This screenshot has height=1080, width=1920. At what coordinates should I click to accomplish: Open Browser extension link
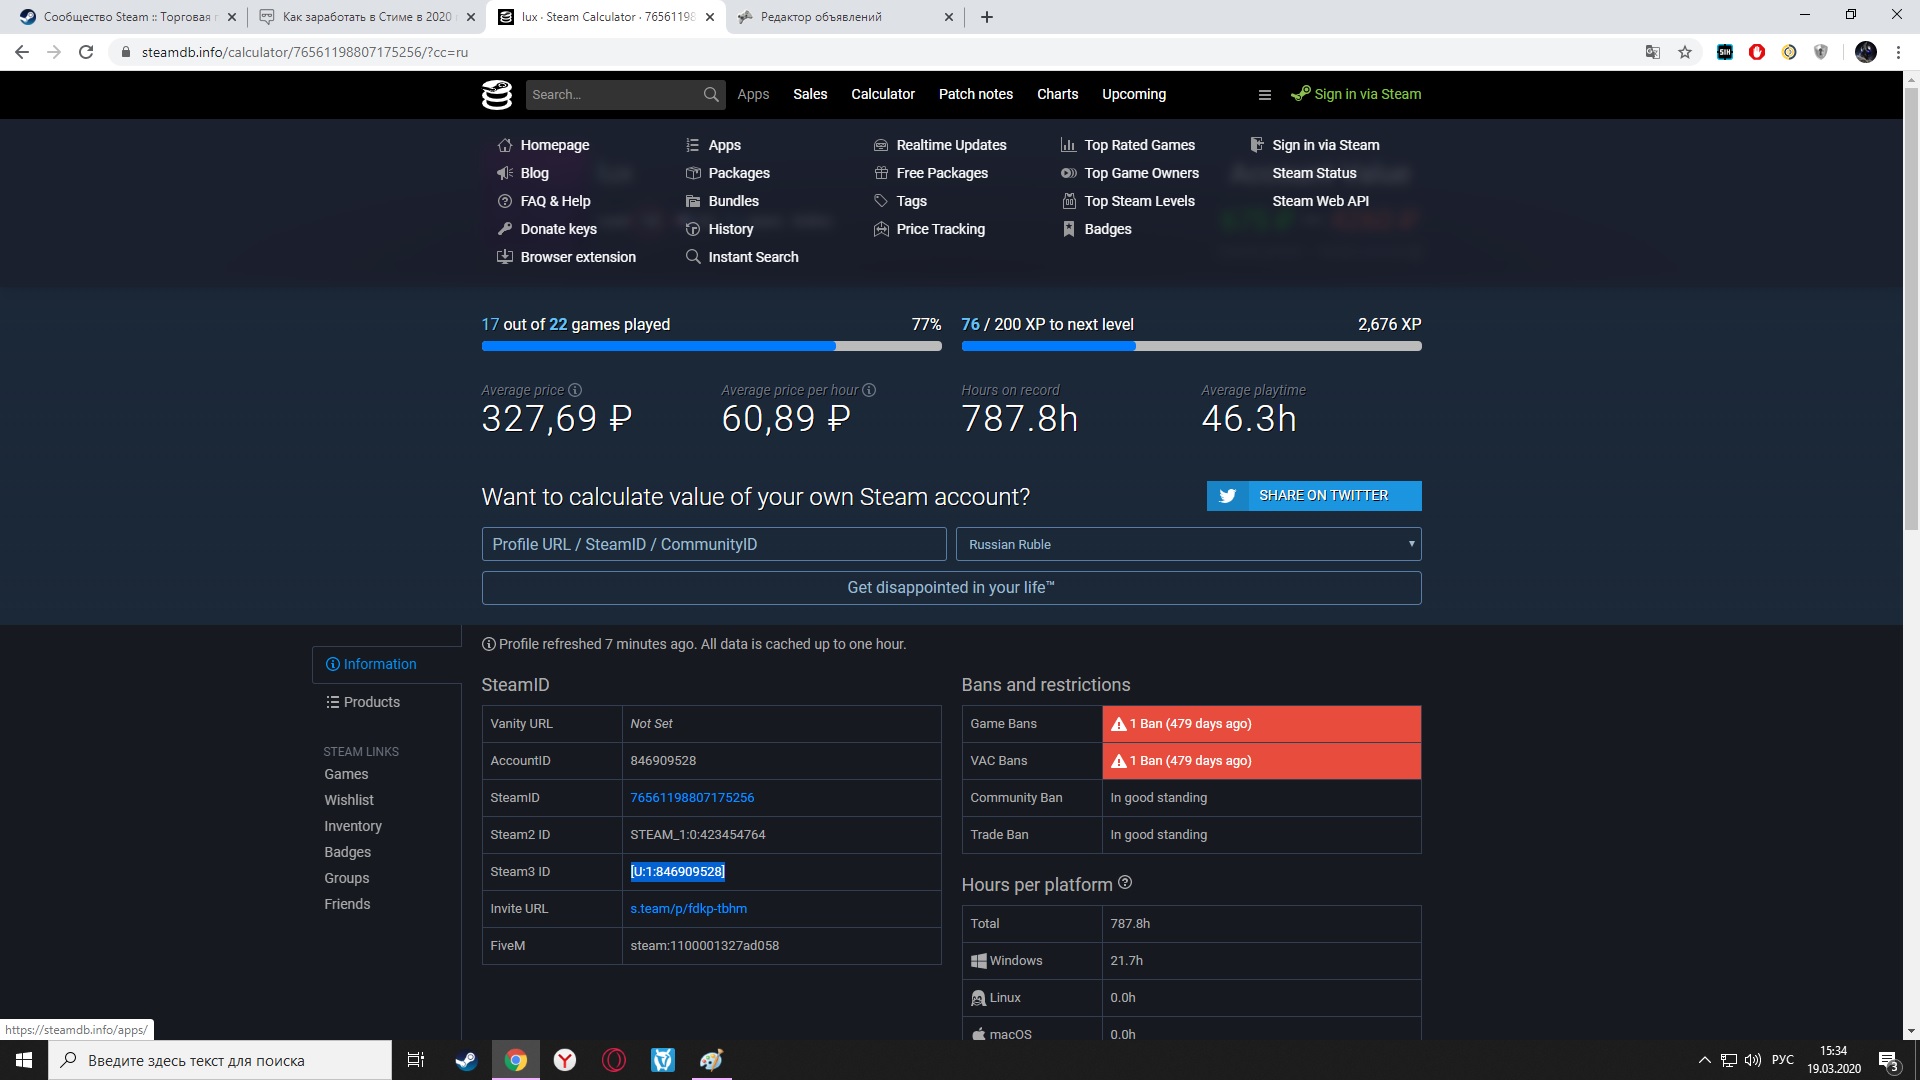coord(566,257)
